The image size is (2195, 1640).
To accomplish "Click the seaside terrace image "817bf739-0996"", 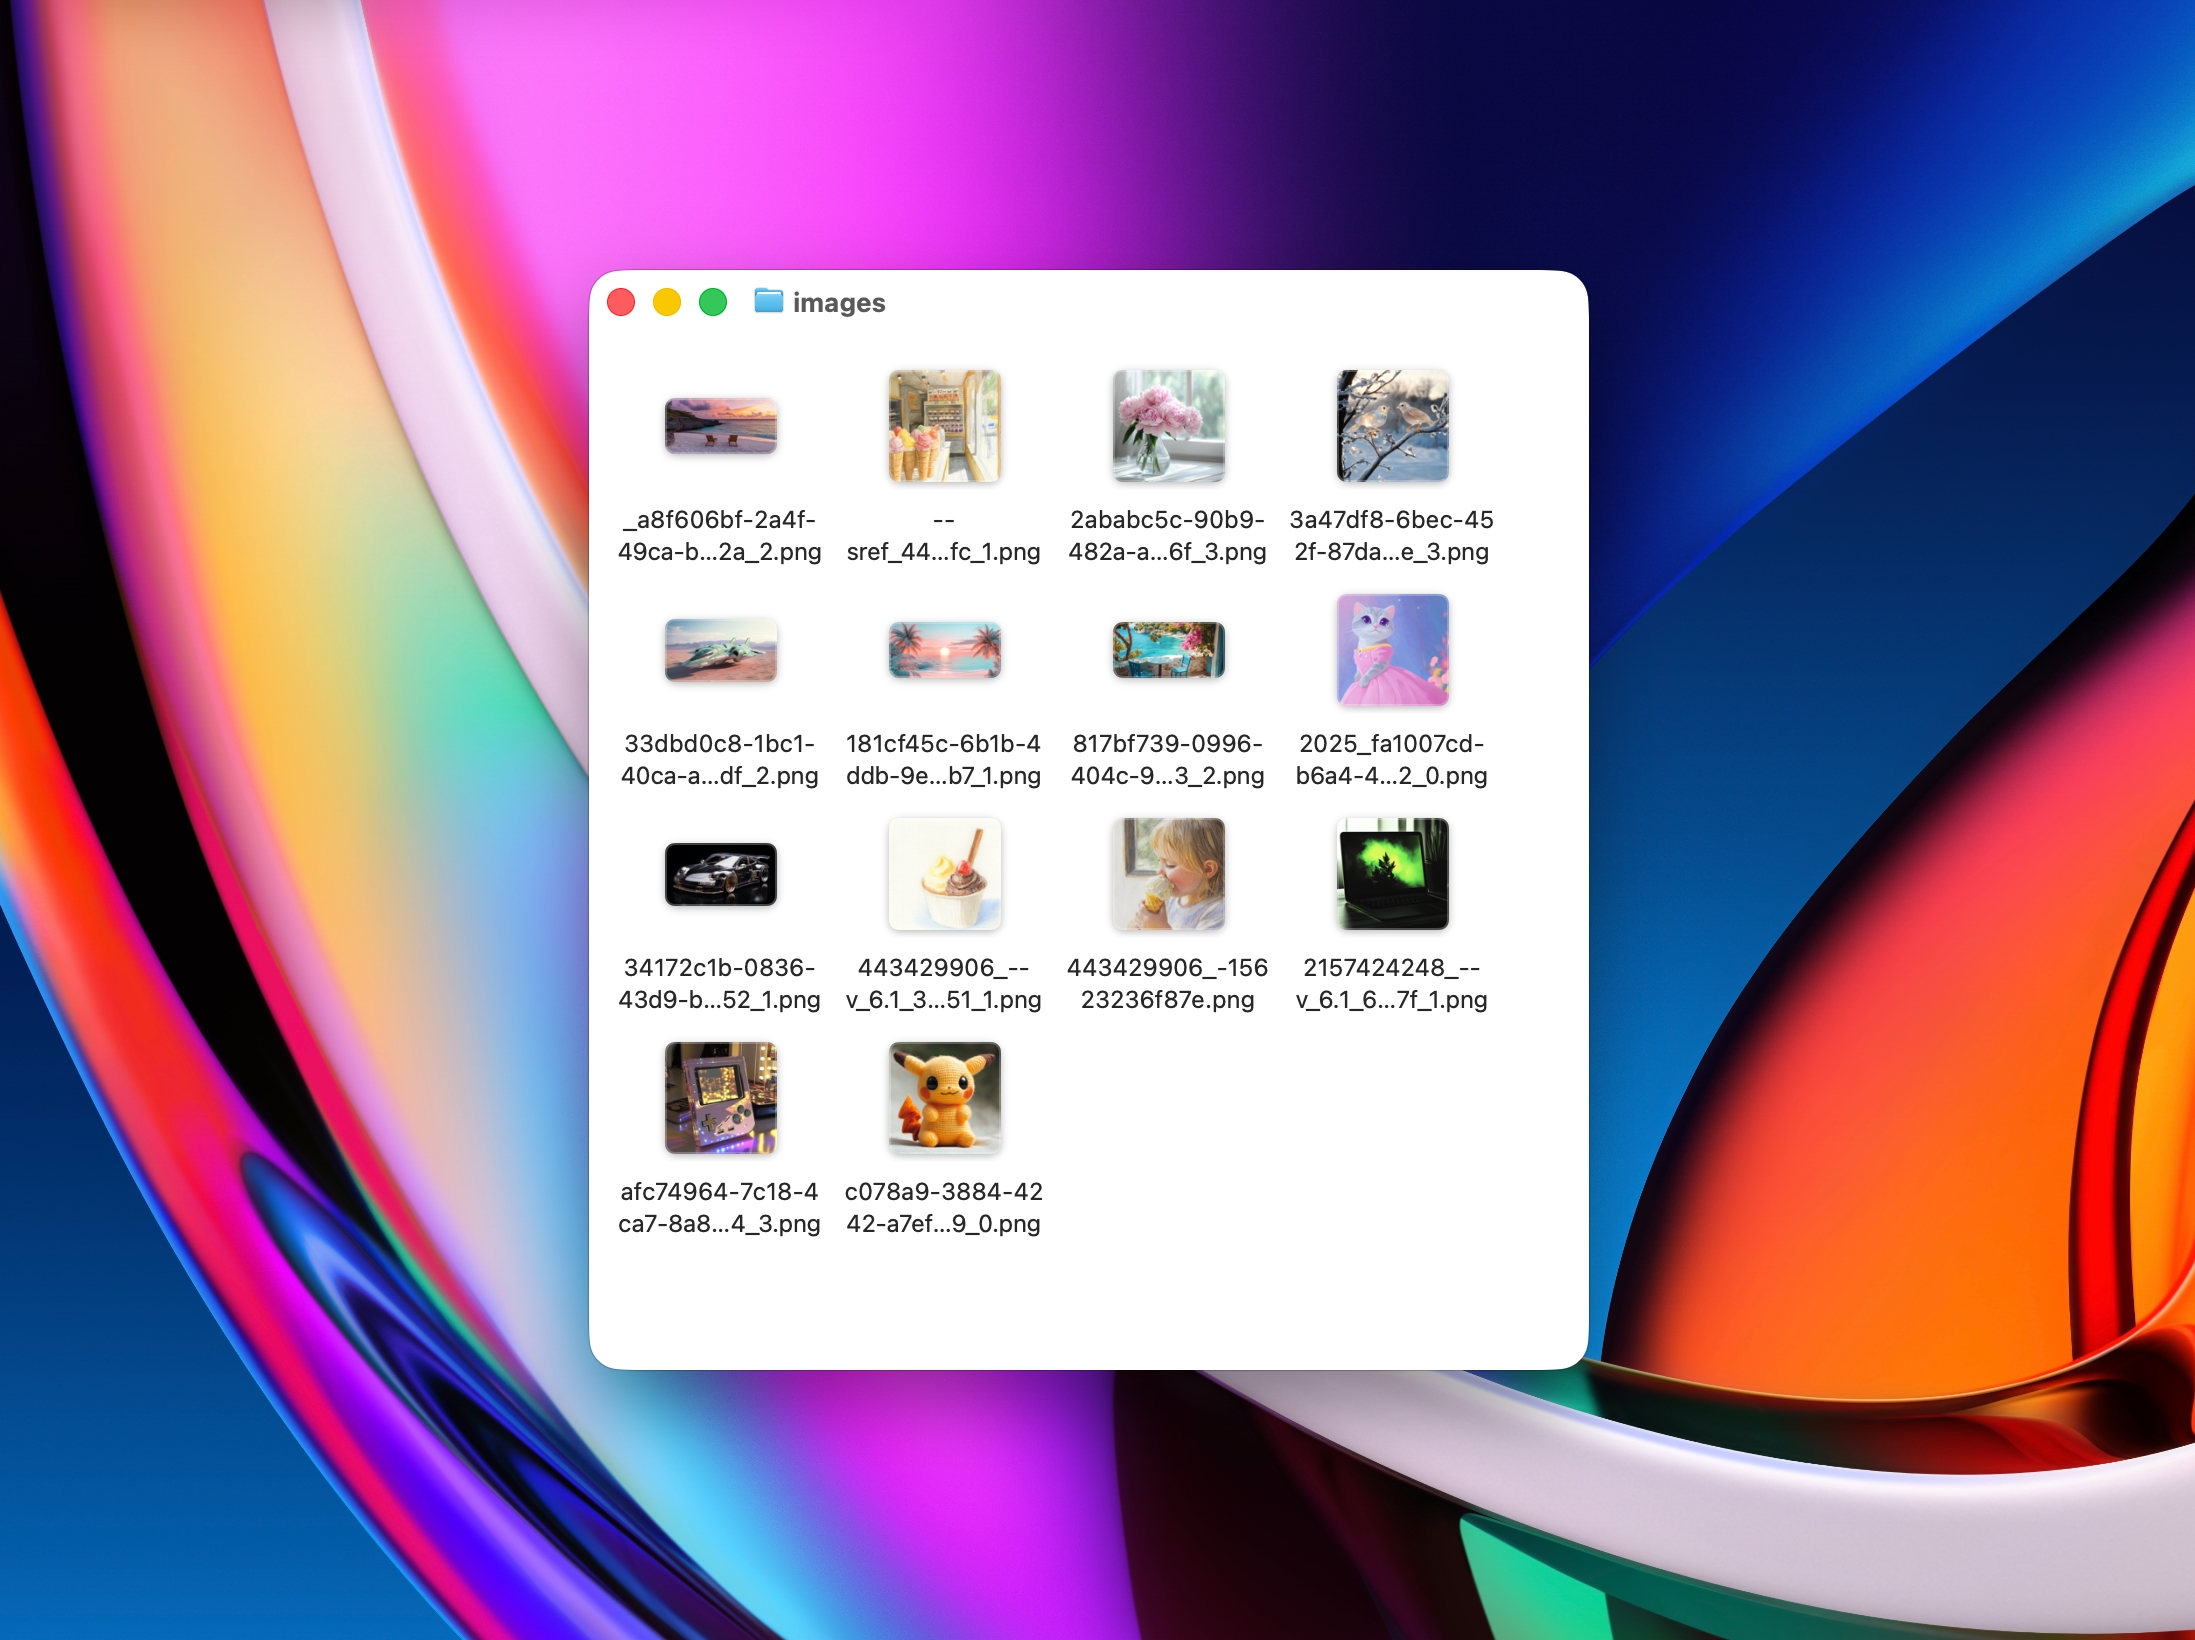I will (1168, 650).
